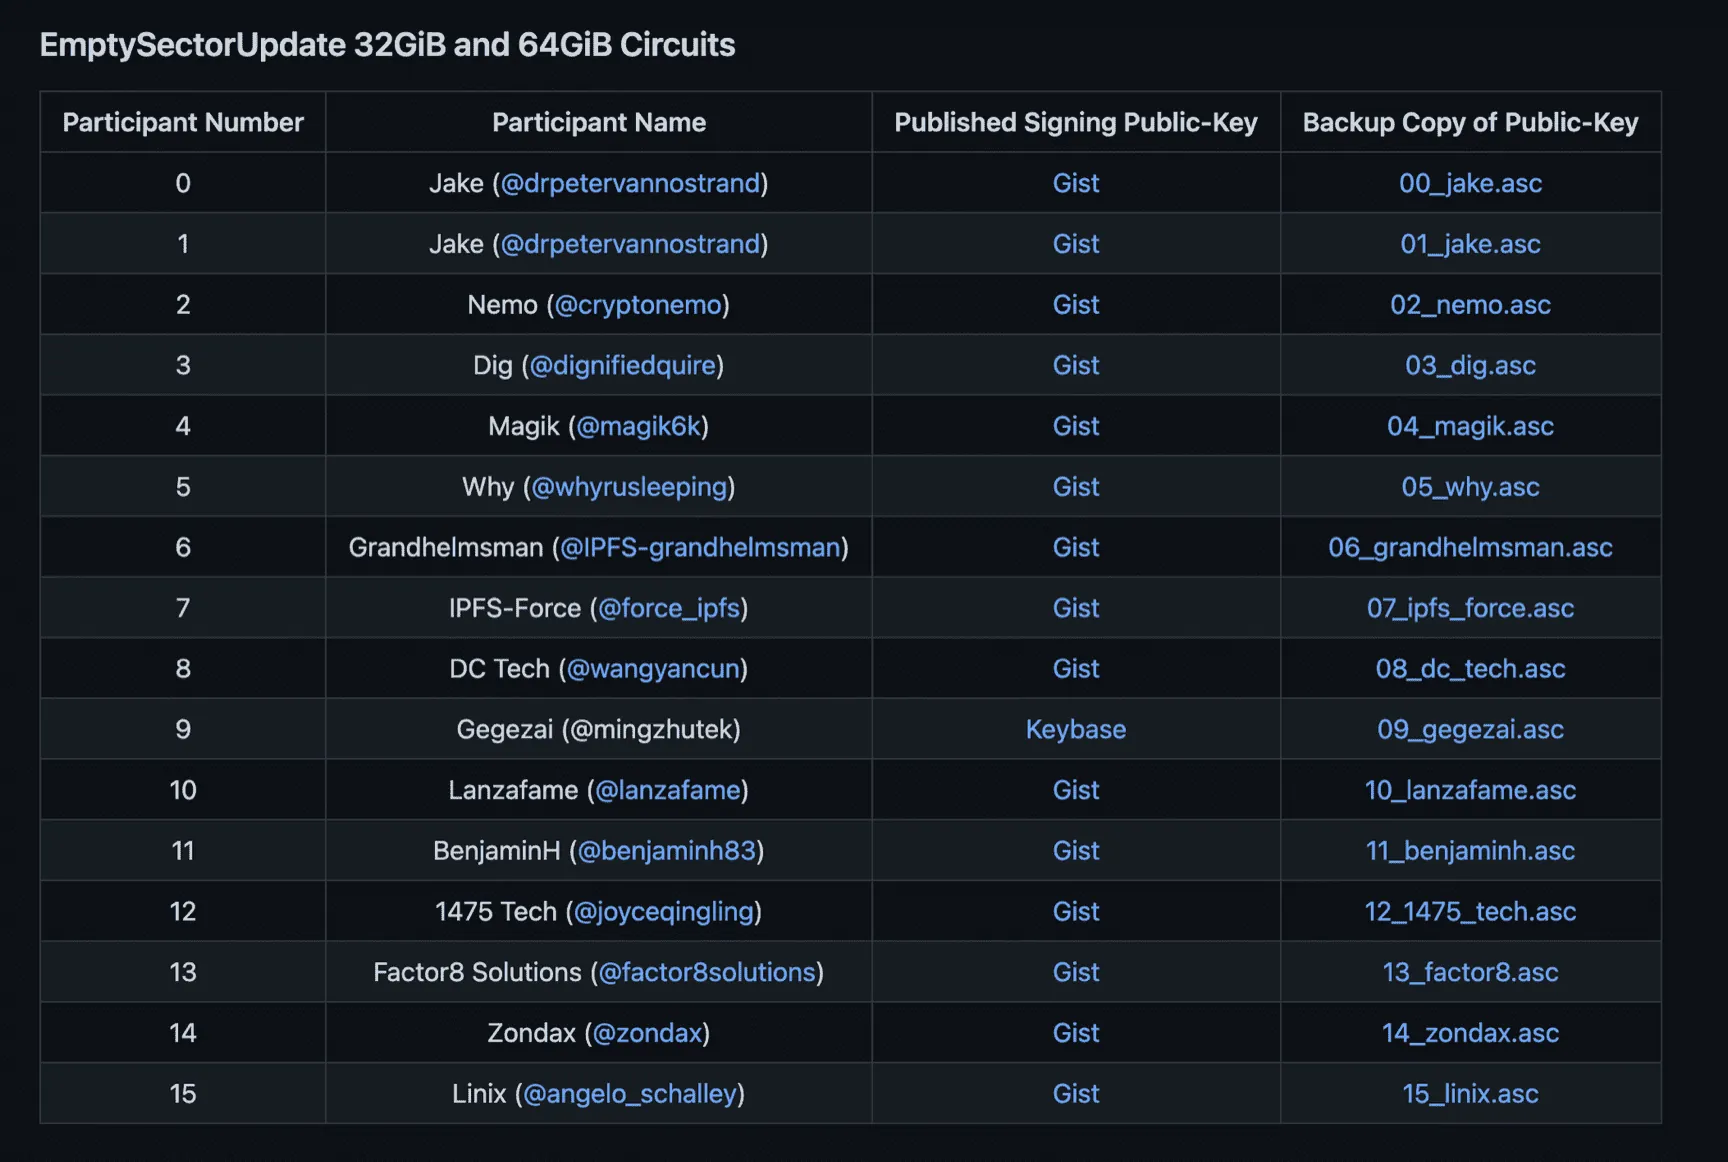Open the 00_jake.asc backup key file
Image resolution: width=1728 pixels, height=1162 pixels.
[x=1469, y=184]
